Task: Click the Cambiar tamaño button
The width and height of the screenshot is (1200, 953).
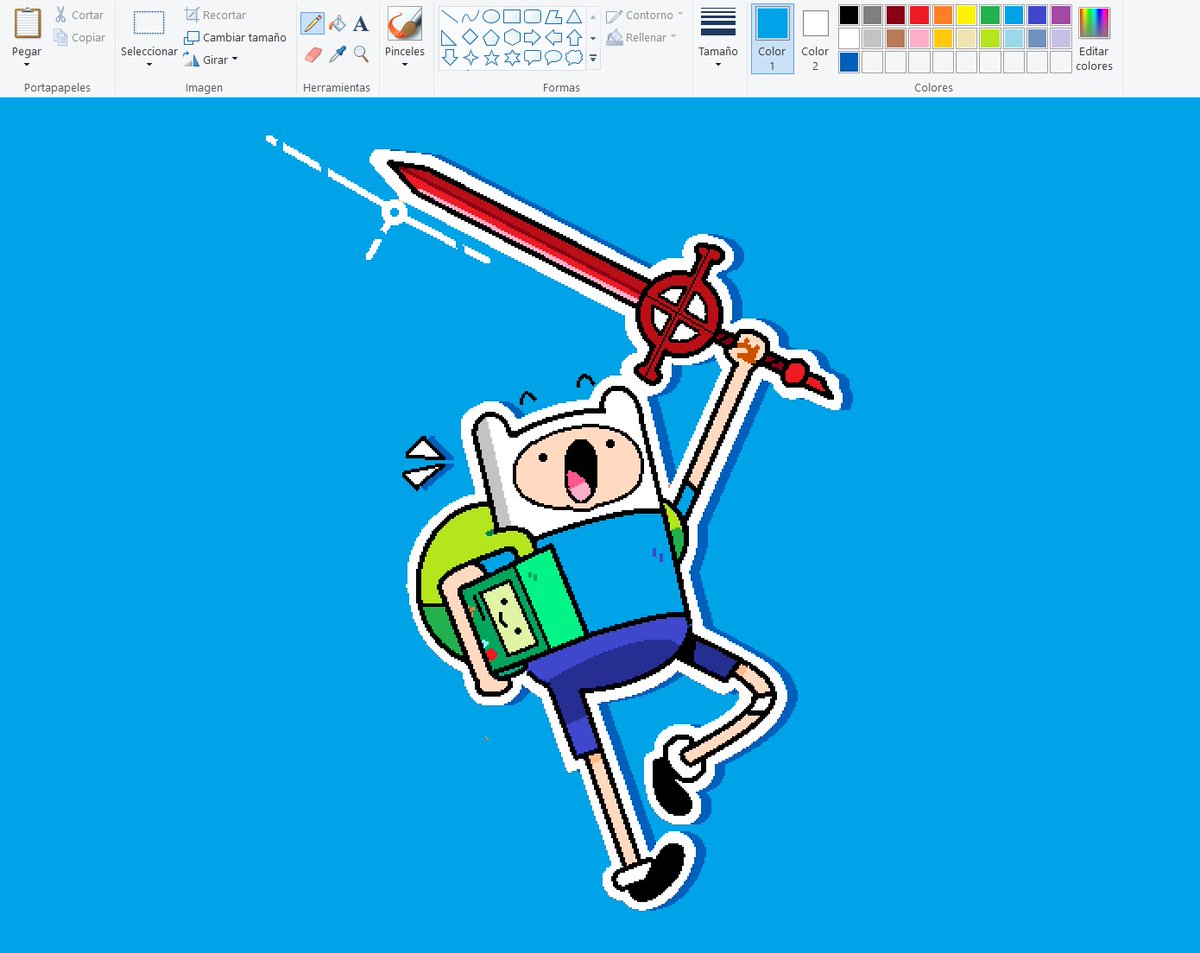Action: pos(235,37)
